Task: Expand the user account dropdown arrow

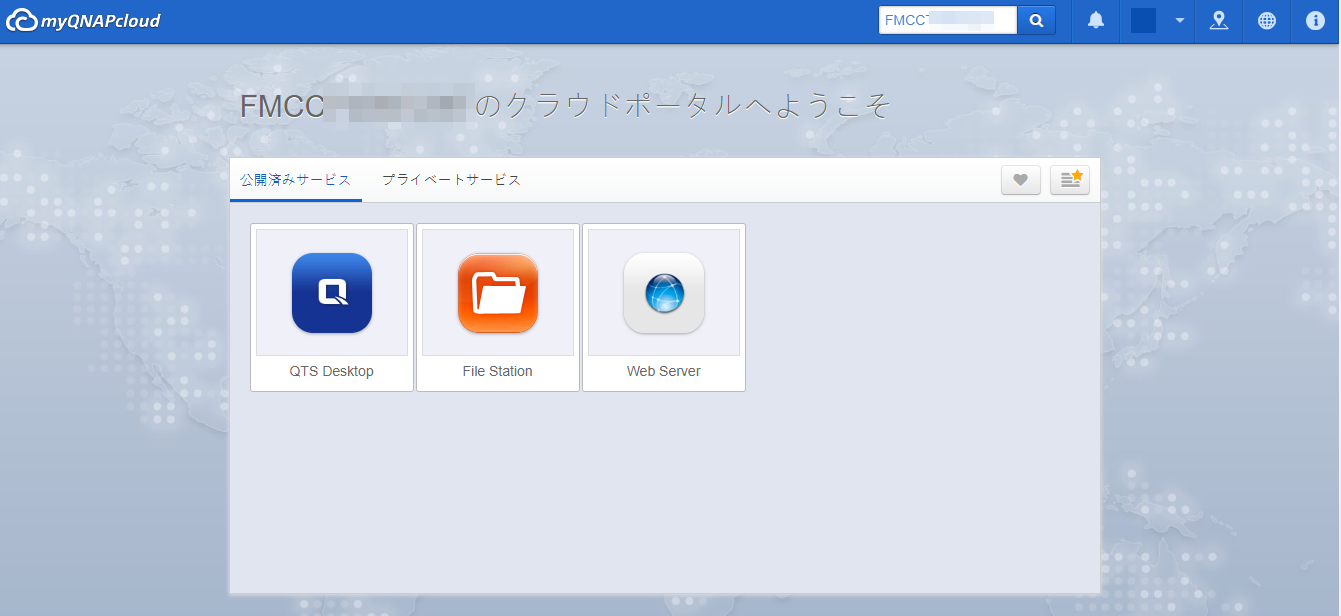Action: (1180, 21)
